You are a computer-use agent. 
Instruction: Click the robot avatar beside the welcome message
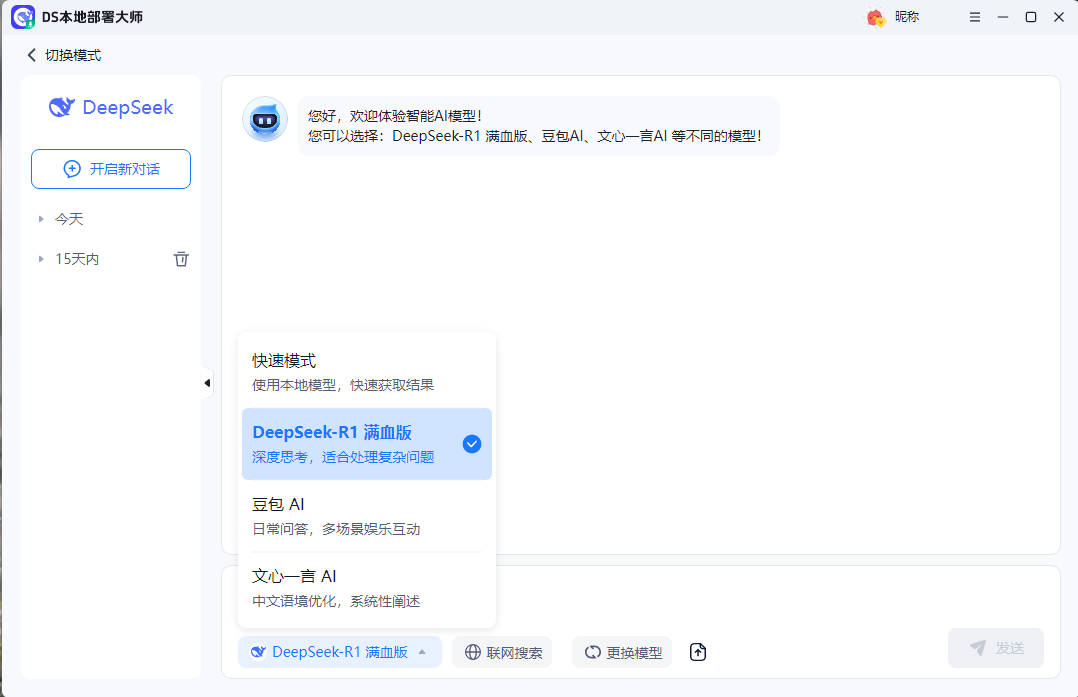click(x=264, y=119)
